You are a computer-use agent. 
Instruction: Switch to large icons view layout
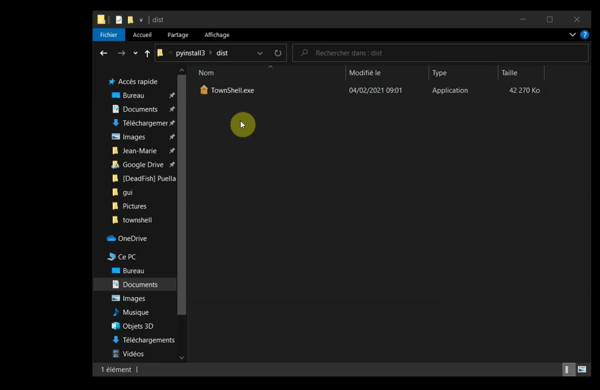click(582, 369)
